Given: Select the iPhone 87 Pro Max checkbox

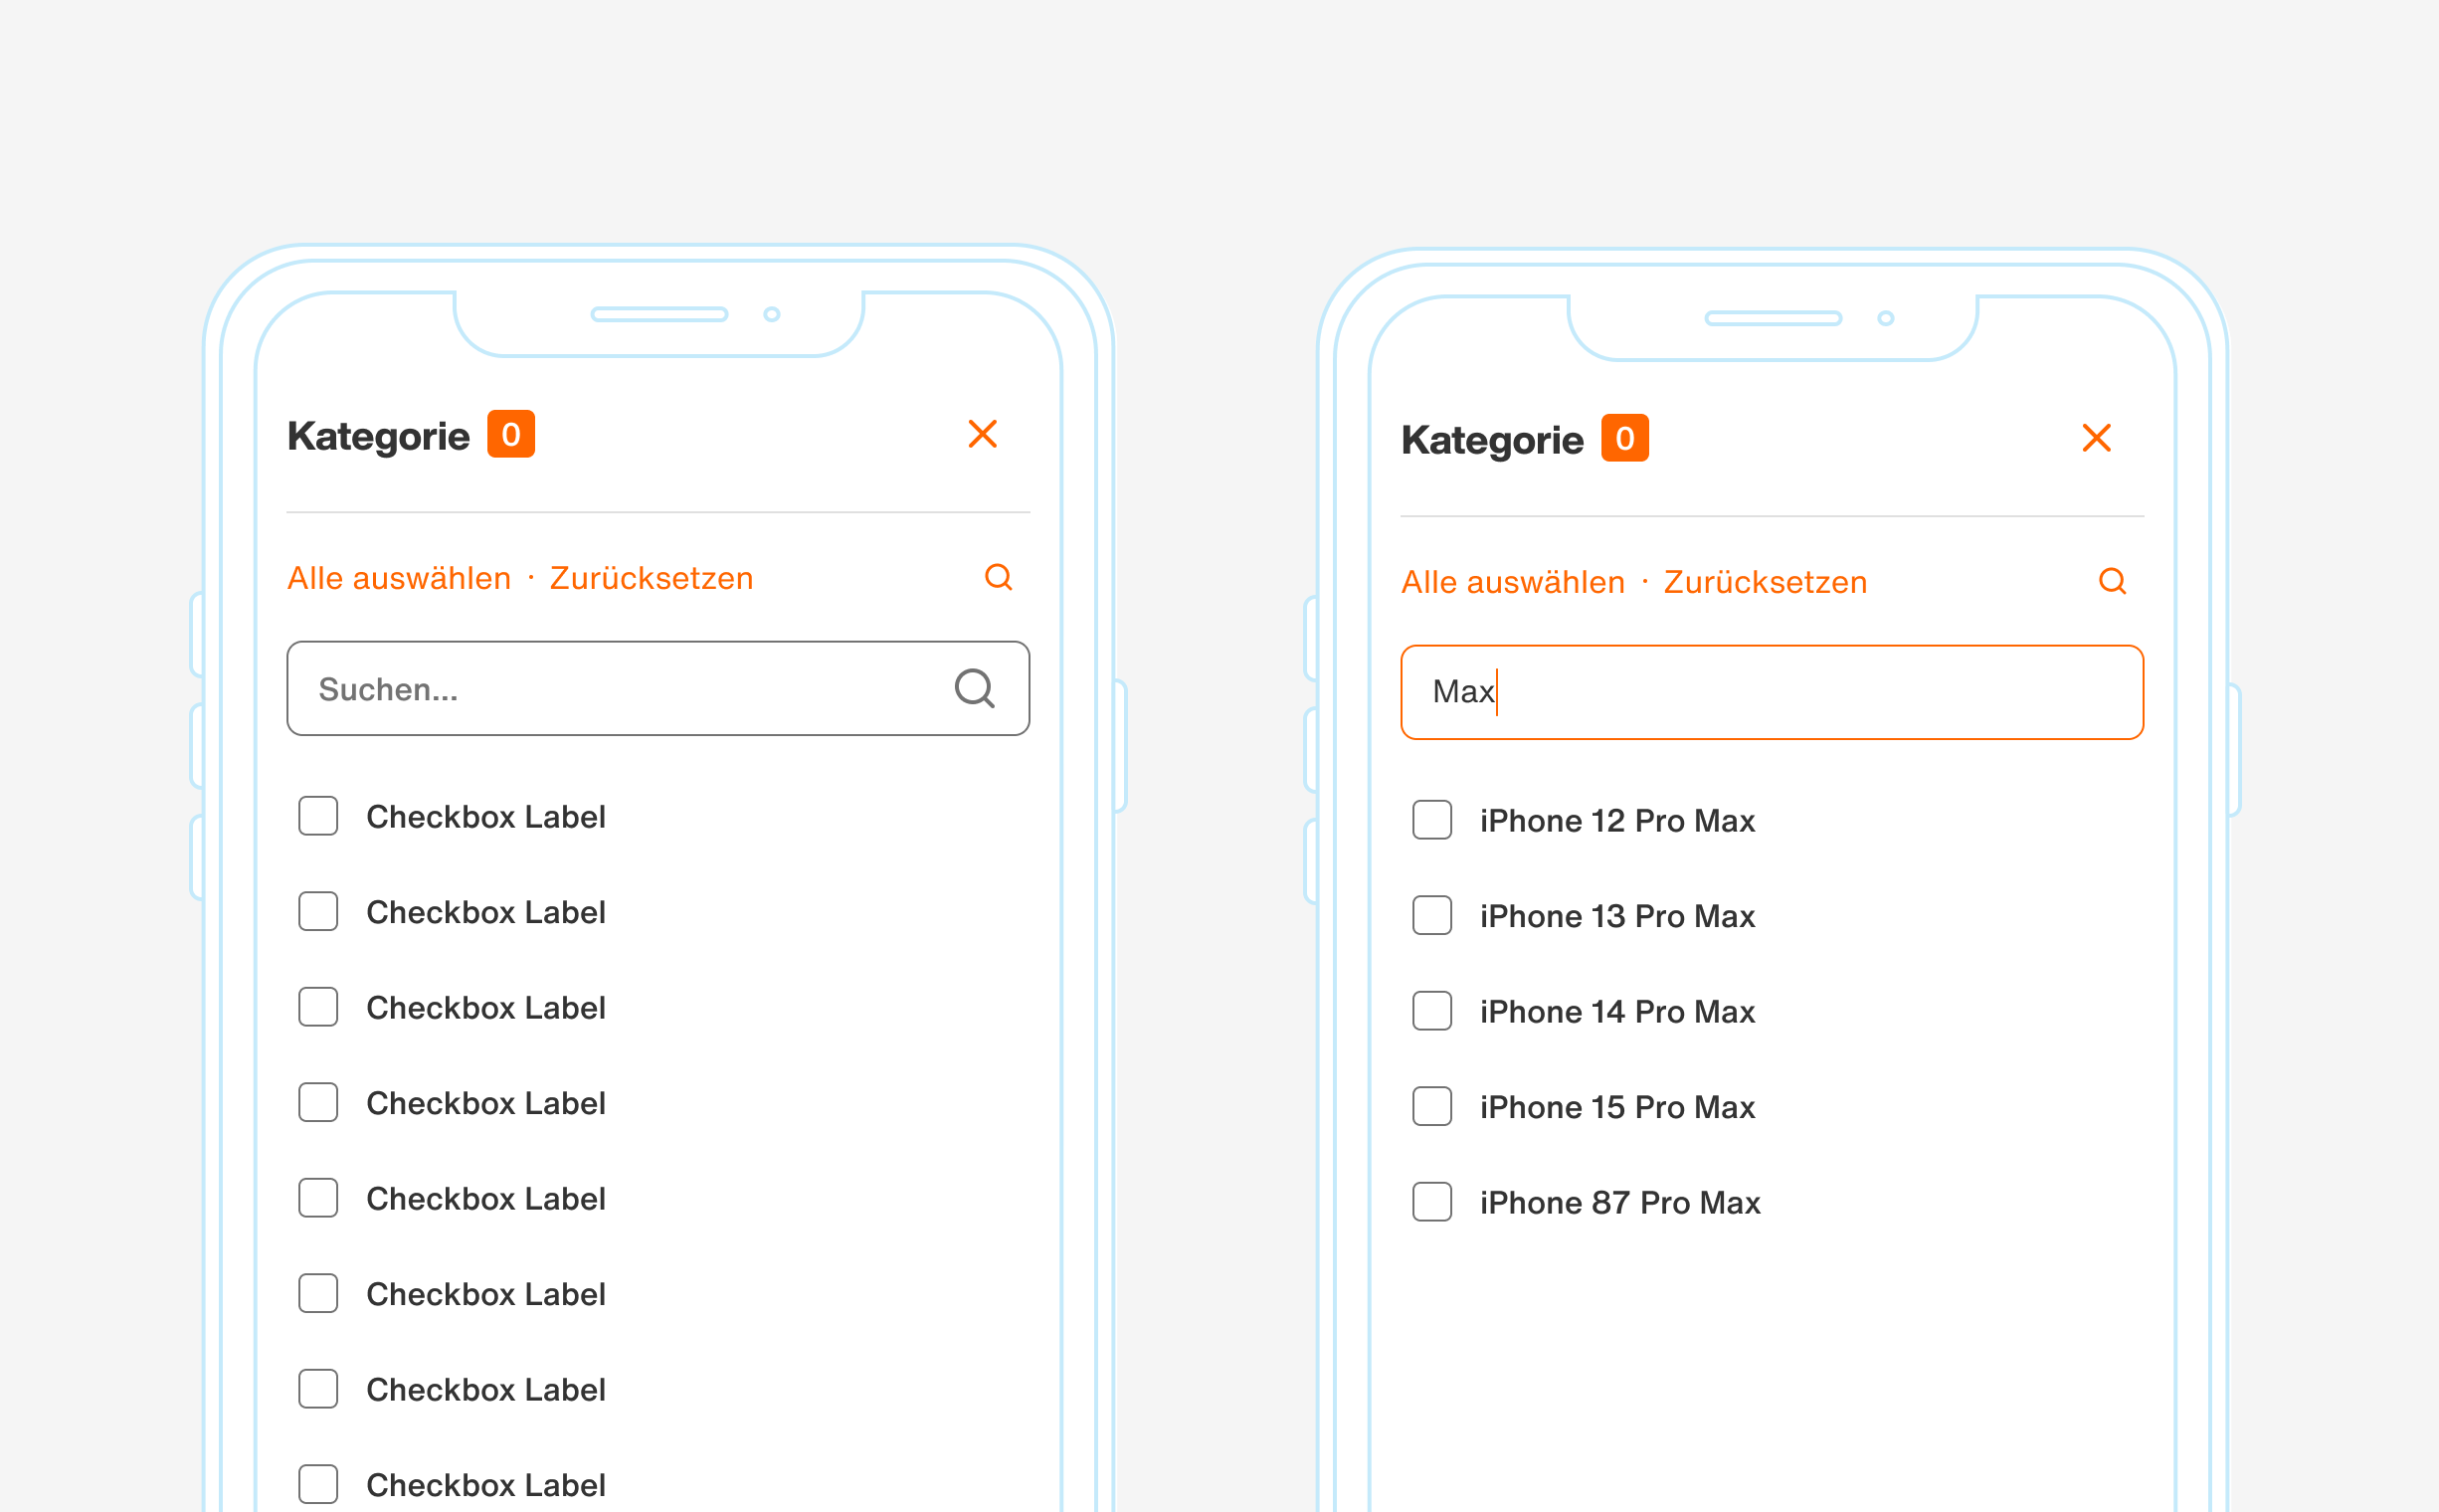Looking at the screenshot, I should click(1431, 1202).
